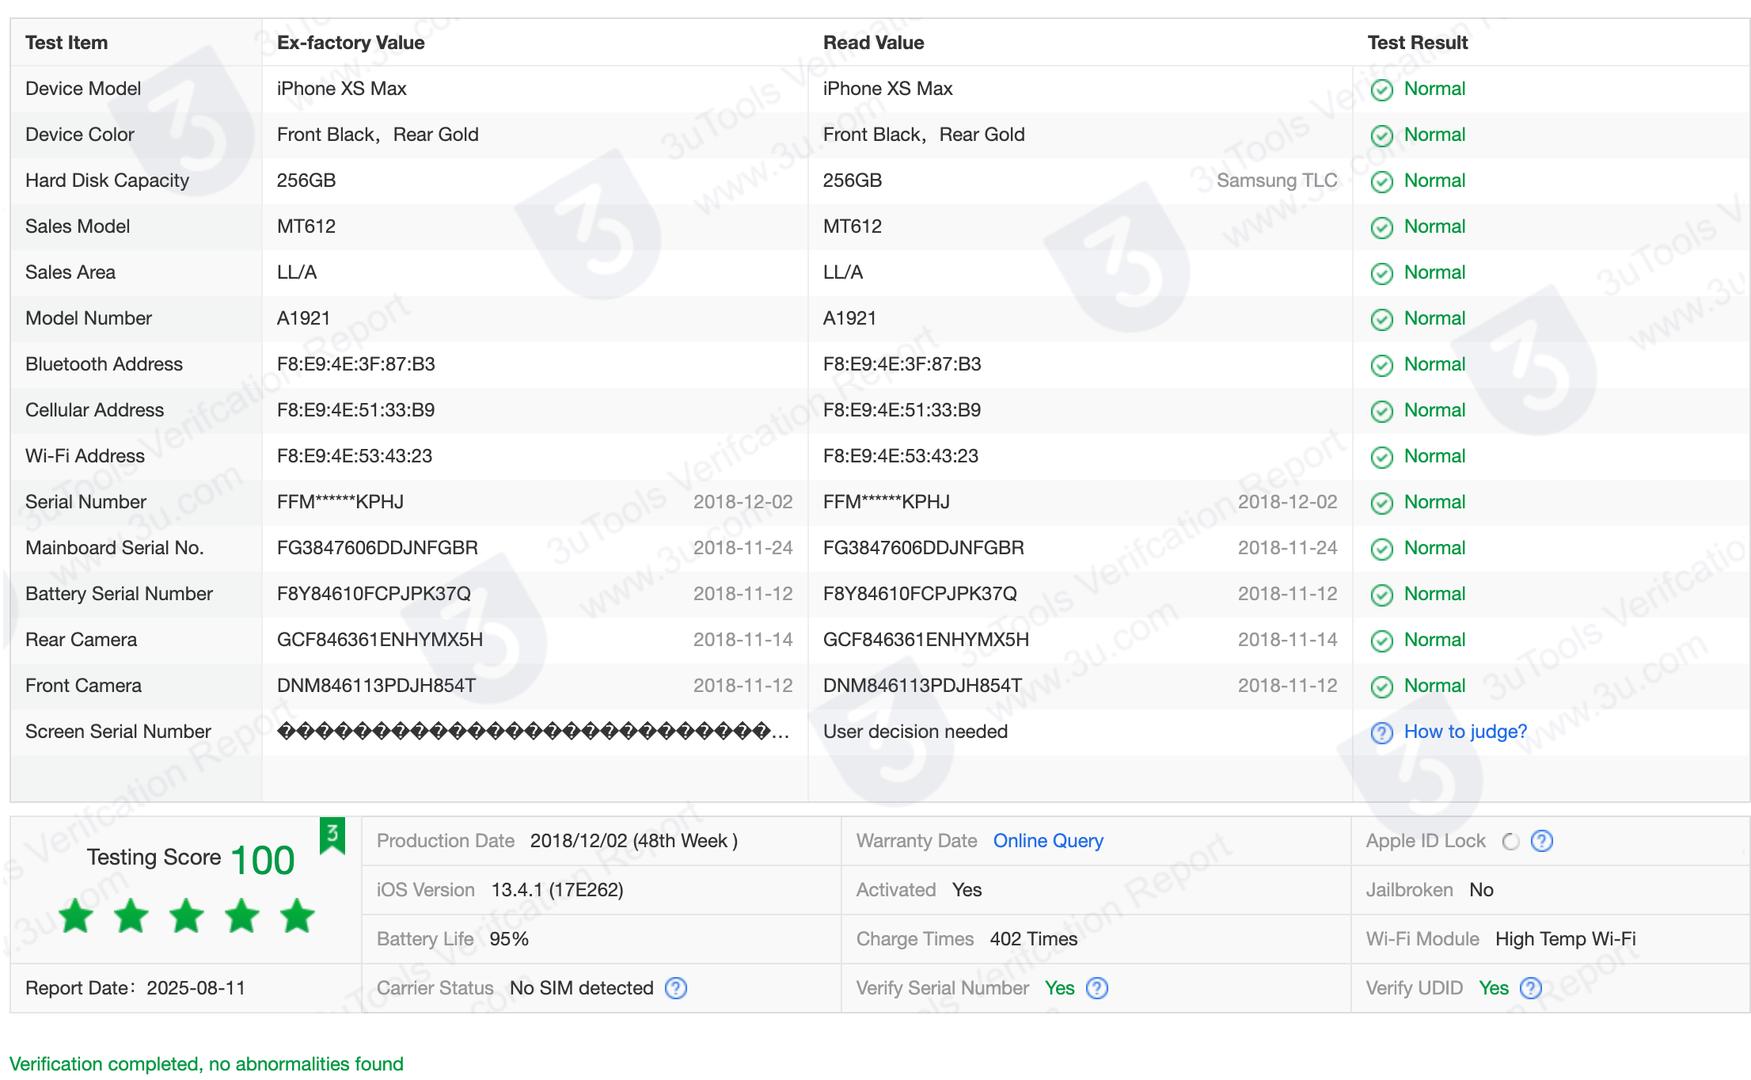The width and height of the screenshot is (1751, 1080).
Task: Click the check icon in the Sales Model row
Action: pyautogui.click(x=1381, y=228)
